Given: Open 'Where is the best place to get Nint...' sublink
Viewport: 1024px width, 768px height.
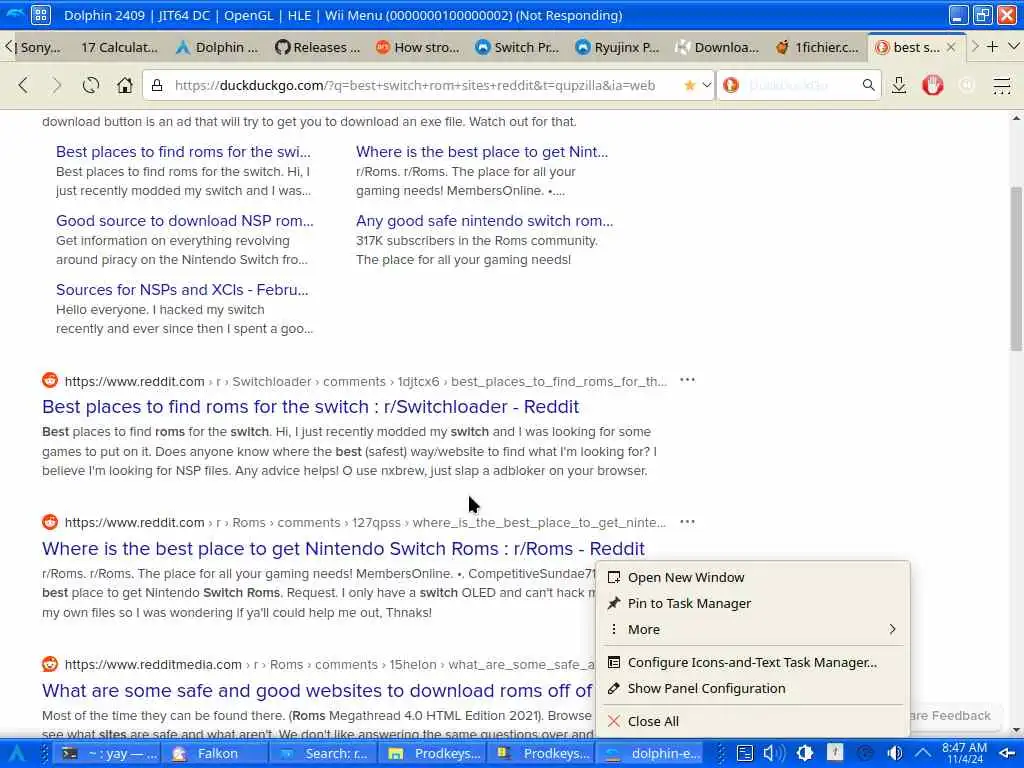Looking at the screenshot, I should [482, 152].
